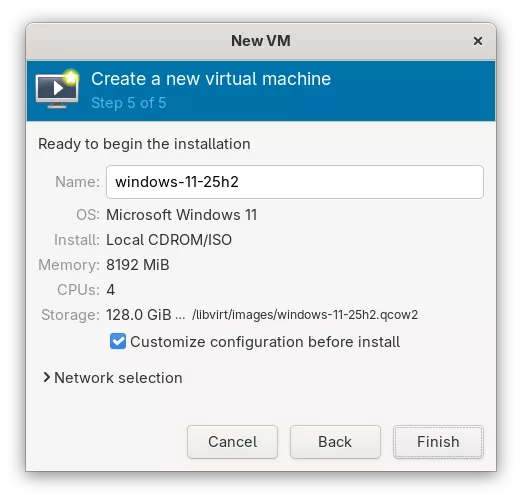This screenshot has height=500, width=522.
Task: Cancel the VM creation
Action: (x=232, y=442)
